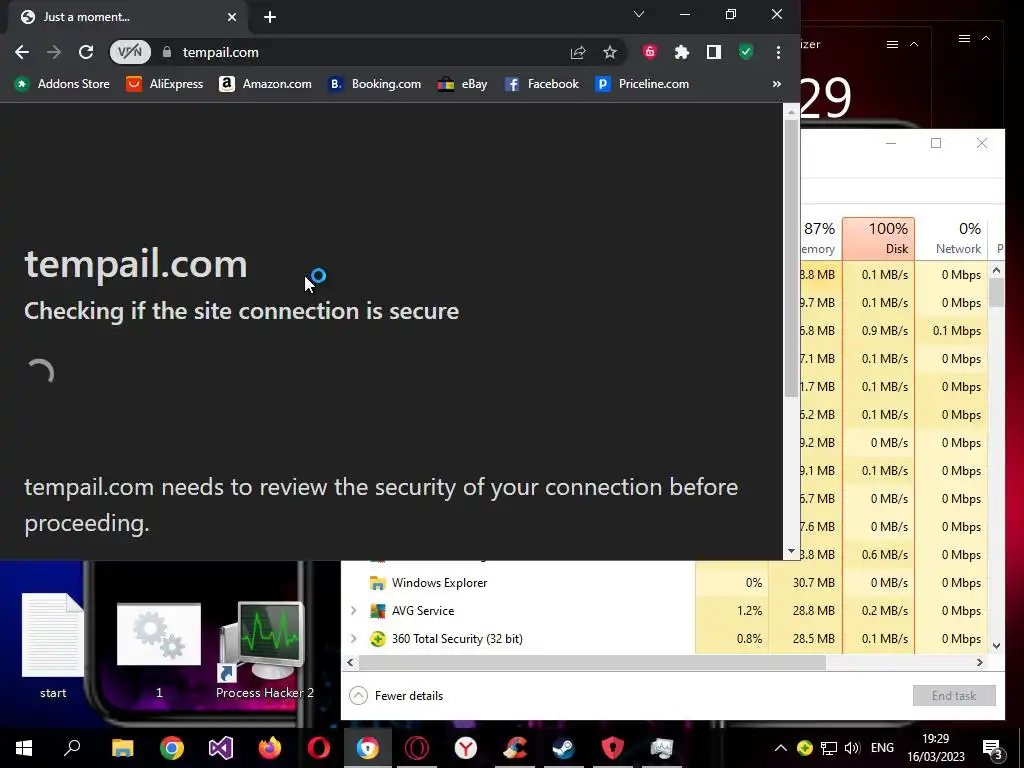Open the Opera GX taskbar icon
The height and width of the screenshot is (768, 1024).
pos(417,748)
